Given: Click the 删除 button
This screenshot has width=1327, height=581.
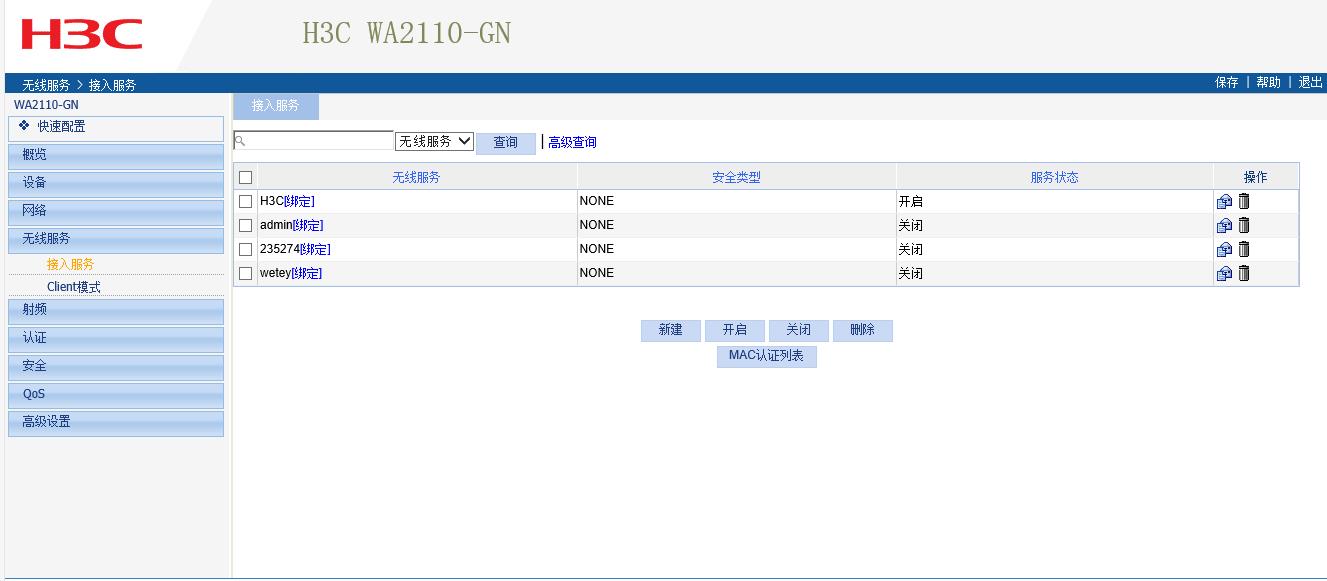Looking at the screenshot, I should pos(863,330).
